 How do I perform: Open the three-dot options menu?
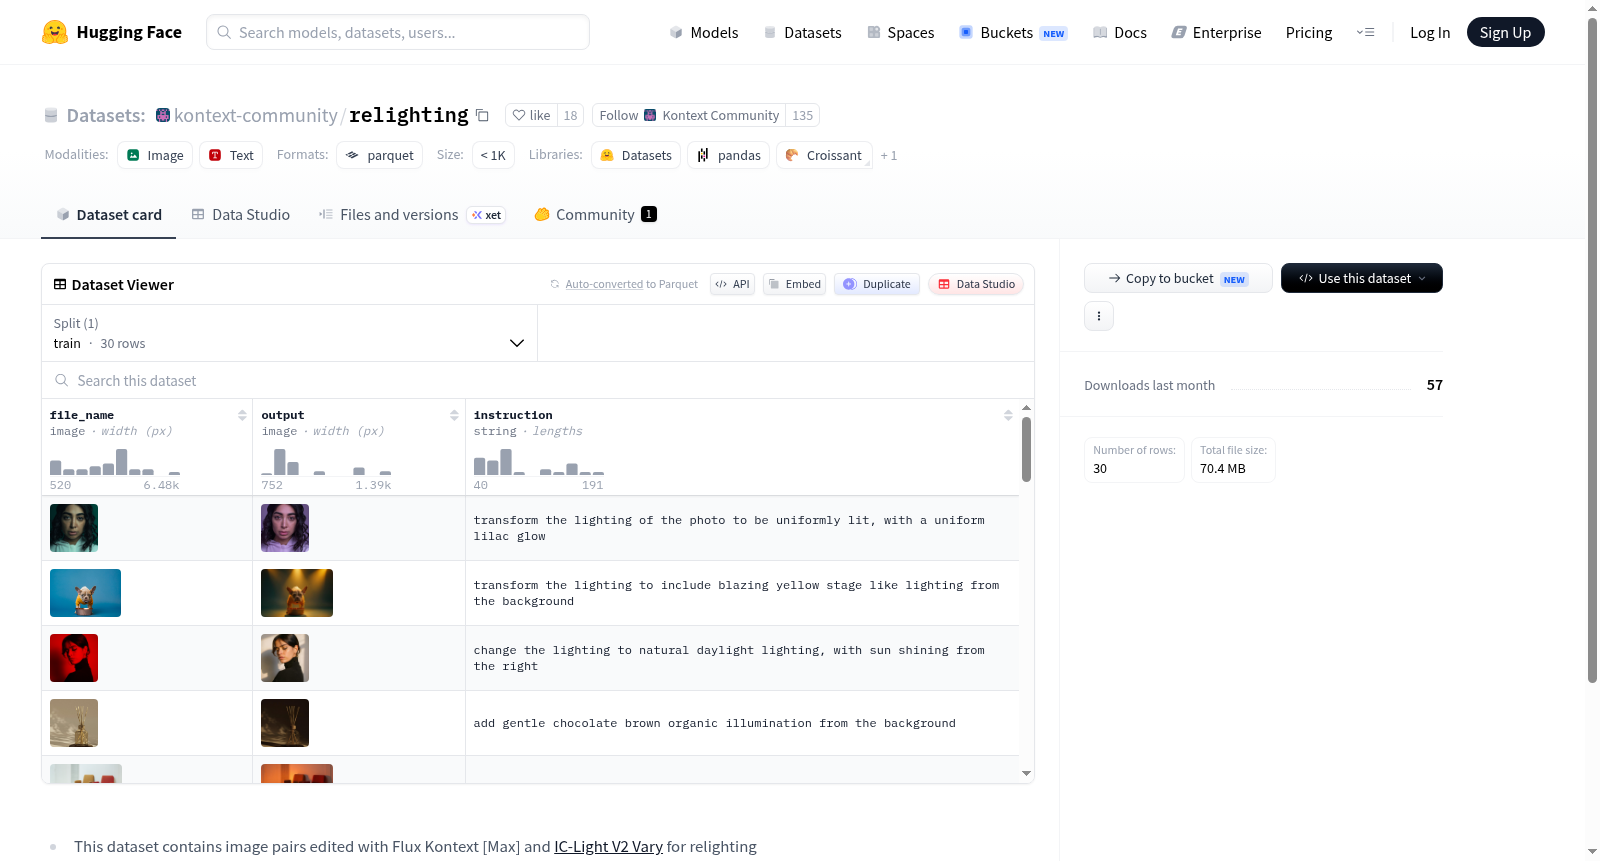[1099, 316]
